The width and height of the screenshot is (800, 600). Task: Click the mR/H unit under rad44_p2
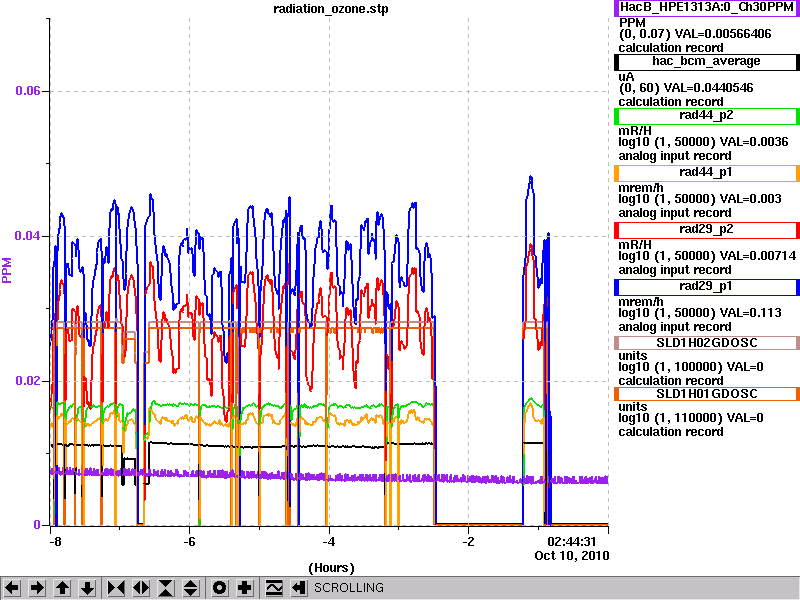point(635,131)
